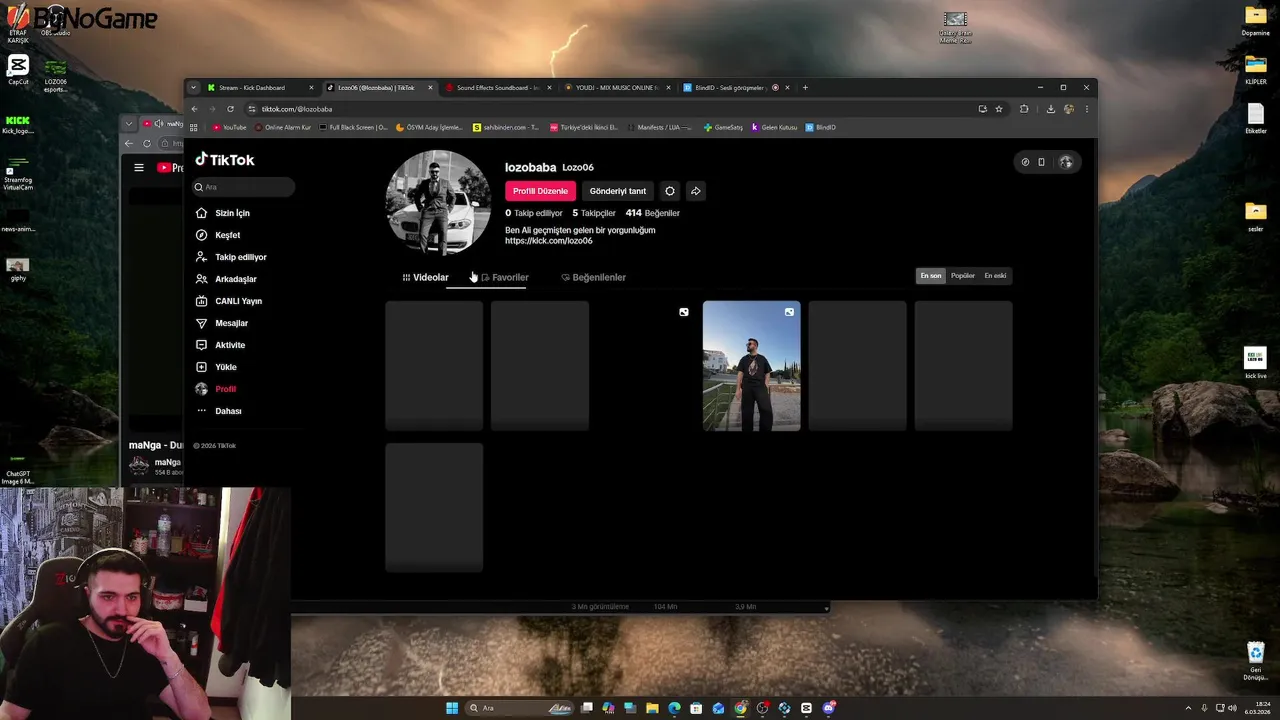Reload the TikTok page
Viewport: 1280px width, 720px height.
(230, 109)
